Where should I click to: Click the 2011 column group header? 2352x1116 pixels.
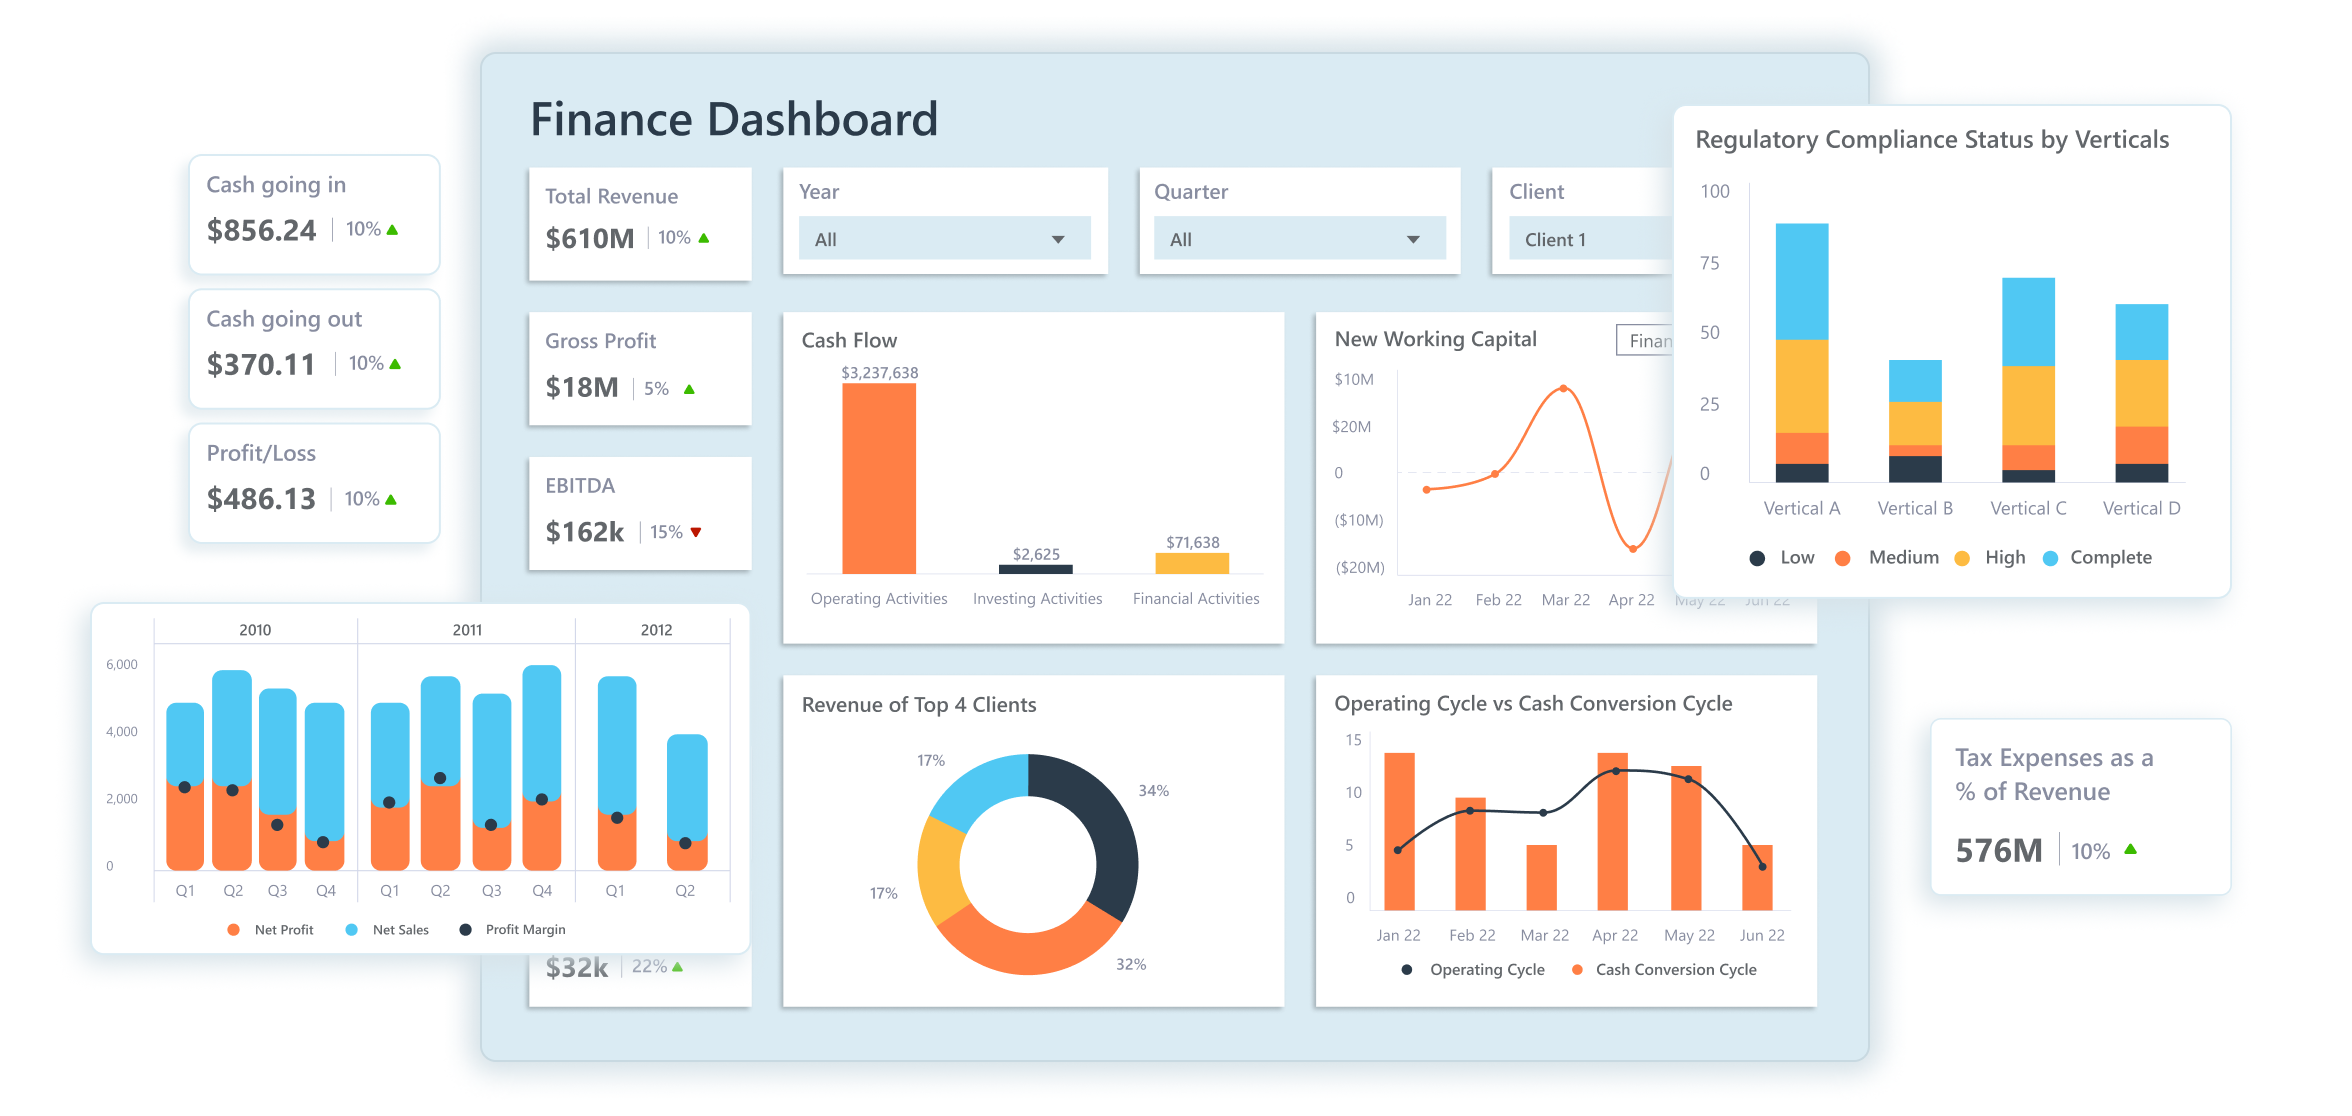point(467,629)
